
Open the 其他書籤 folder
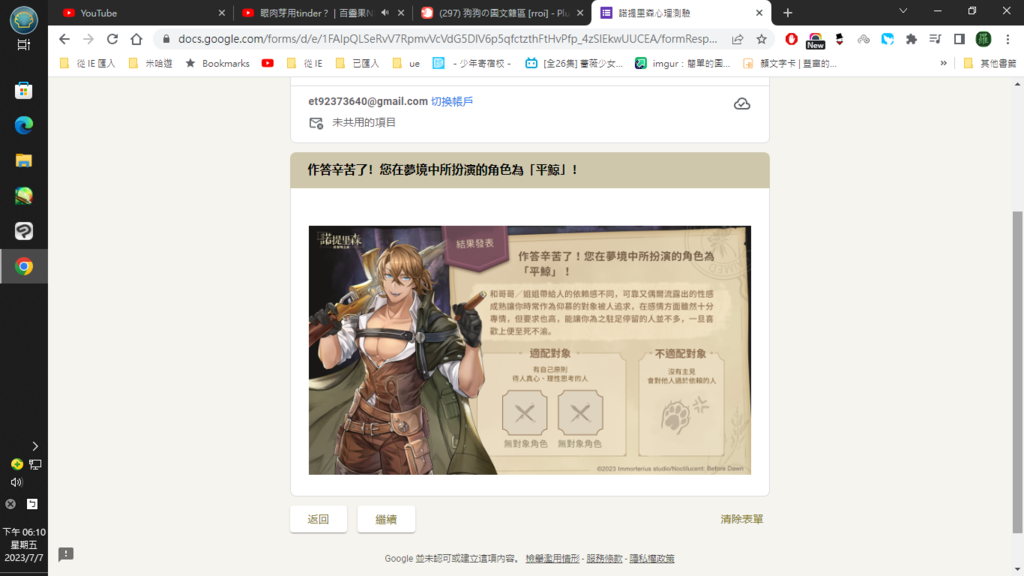click(989, 63)
